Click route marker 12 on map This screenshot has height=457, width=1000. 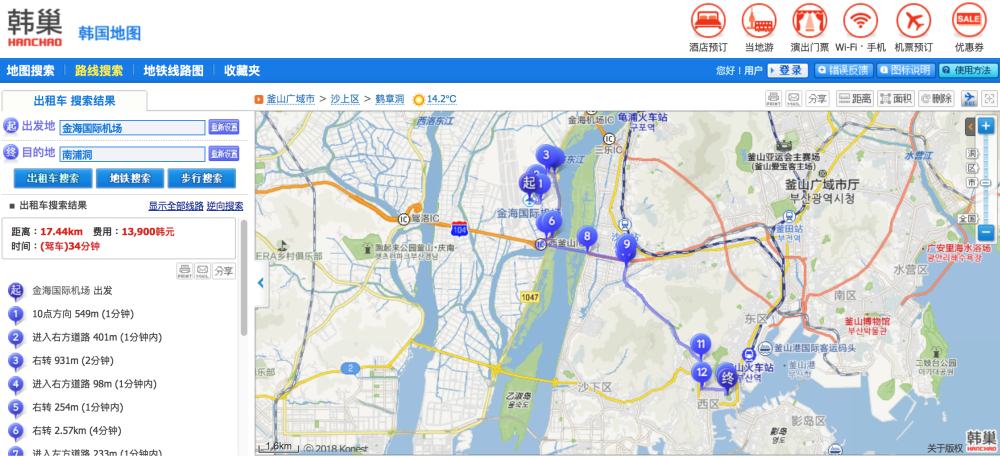[702, 372]
